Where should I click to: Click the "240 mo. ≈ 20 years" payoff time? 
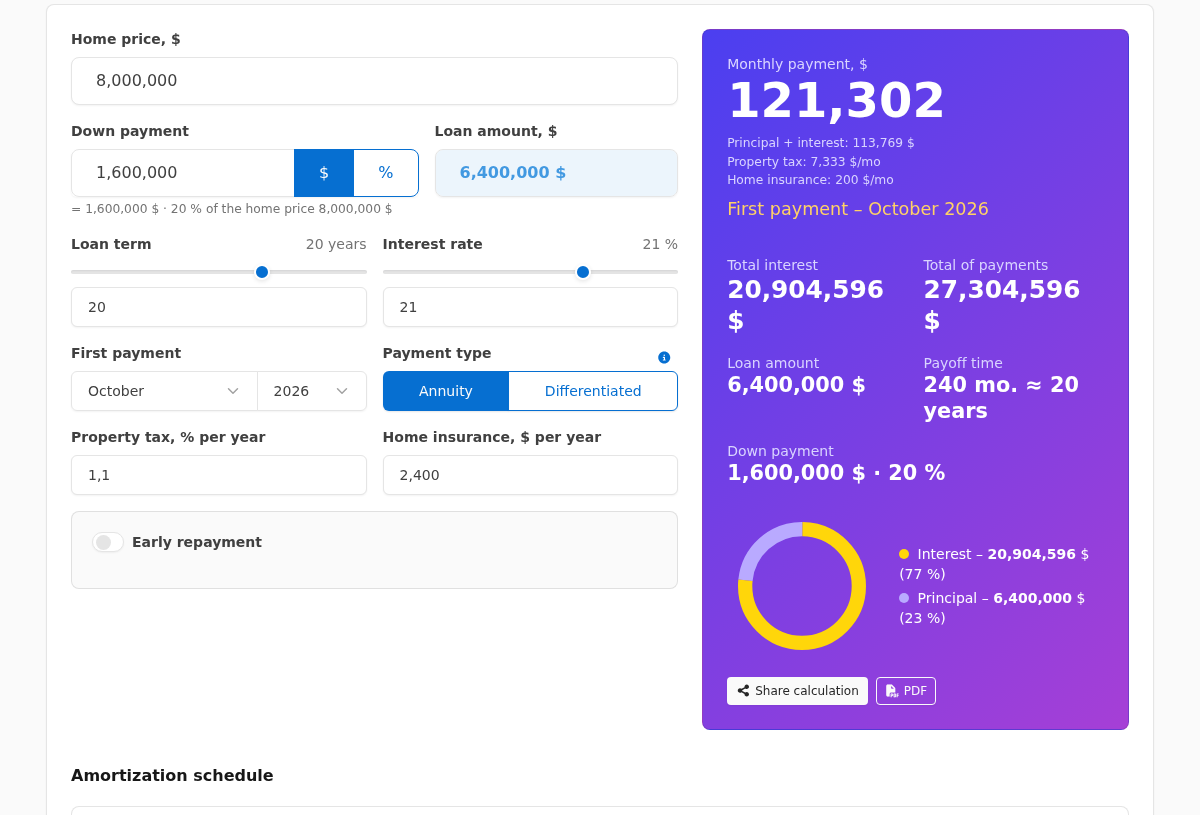[1001, 398]
